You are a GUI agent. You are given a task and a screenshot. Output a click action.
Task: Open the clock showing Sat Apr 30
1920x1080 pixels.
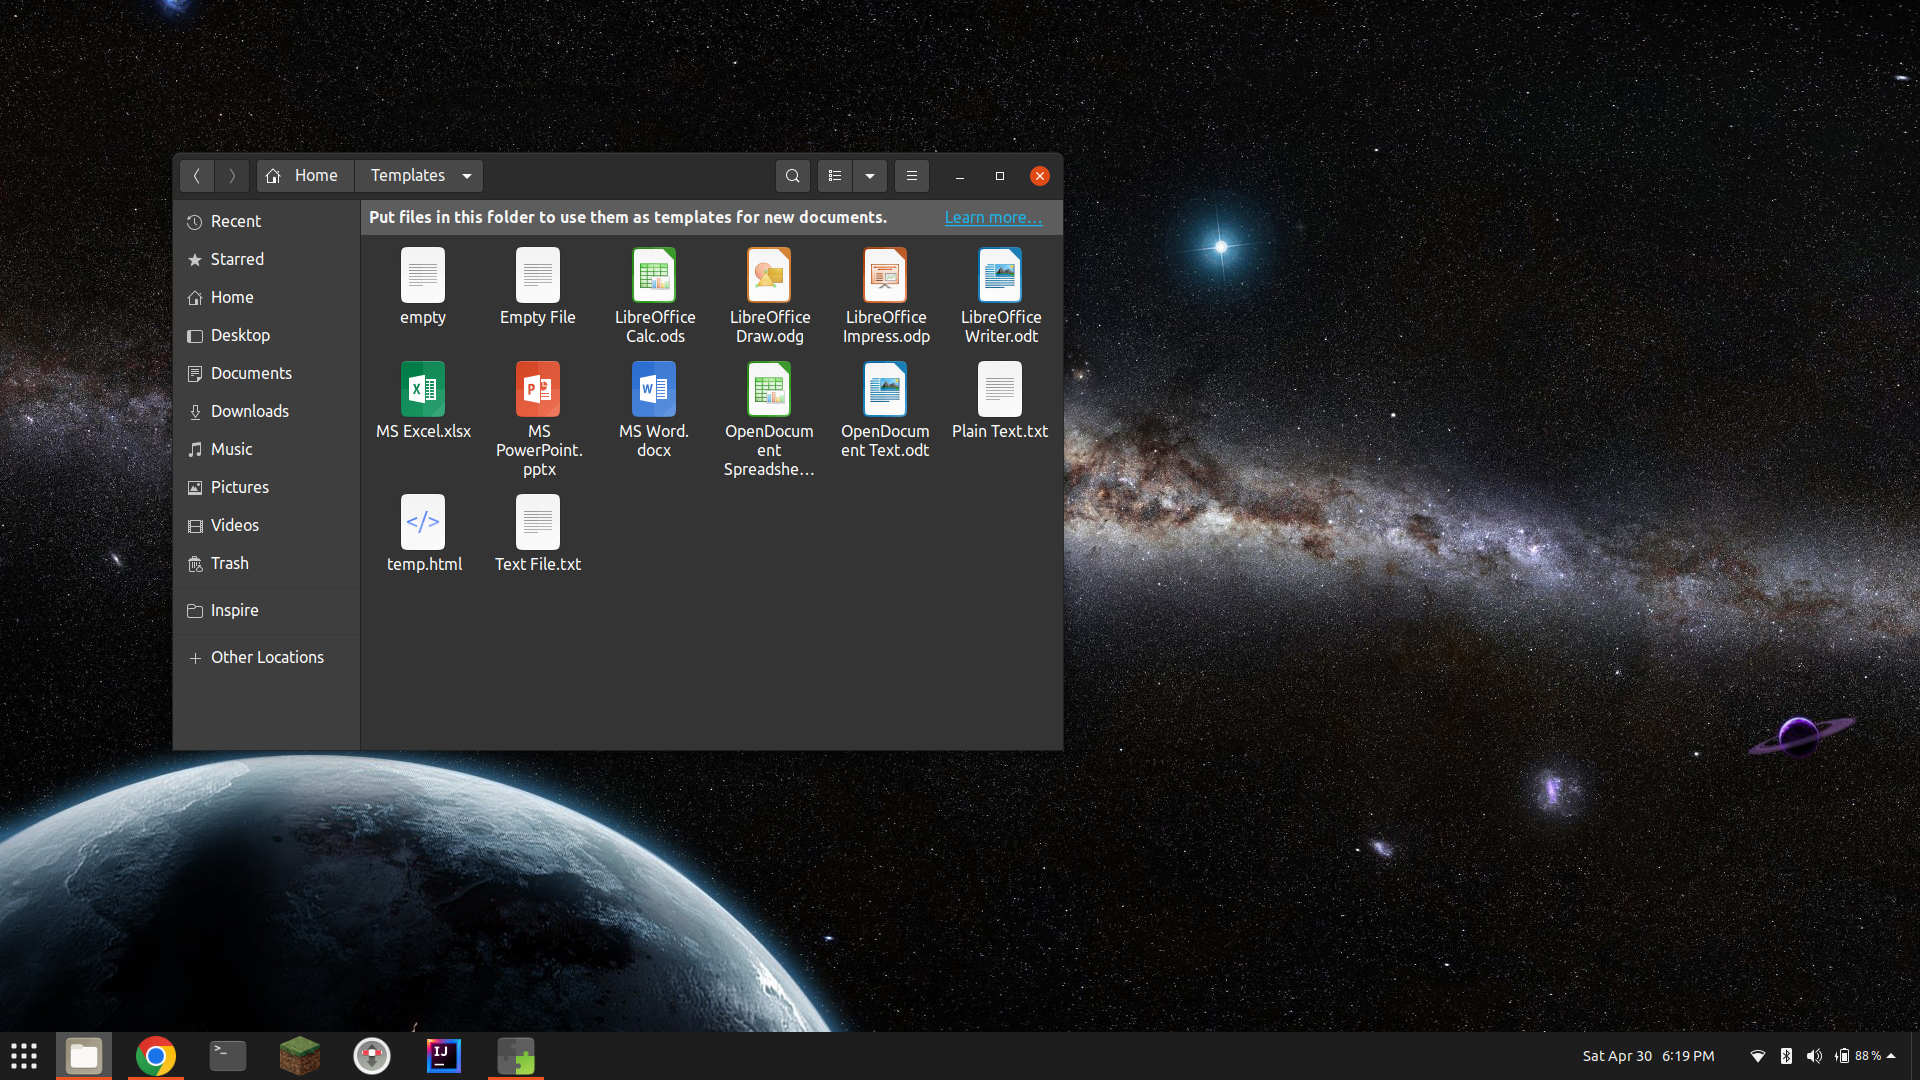tap(1648, 1056)
